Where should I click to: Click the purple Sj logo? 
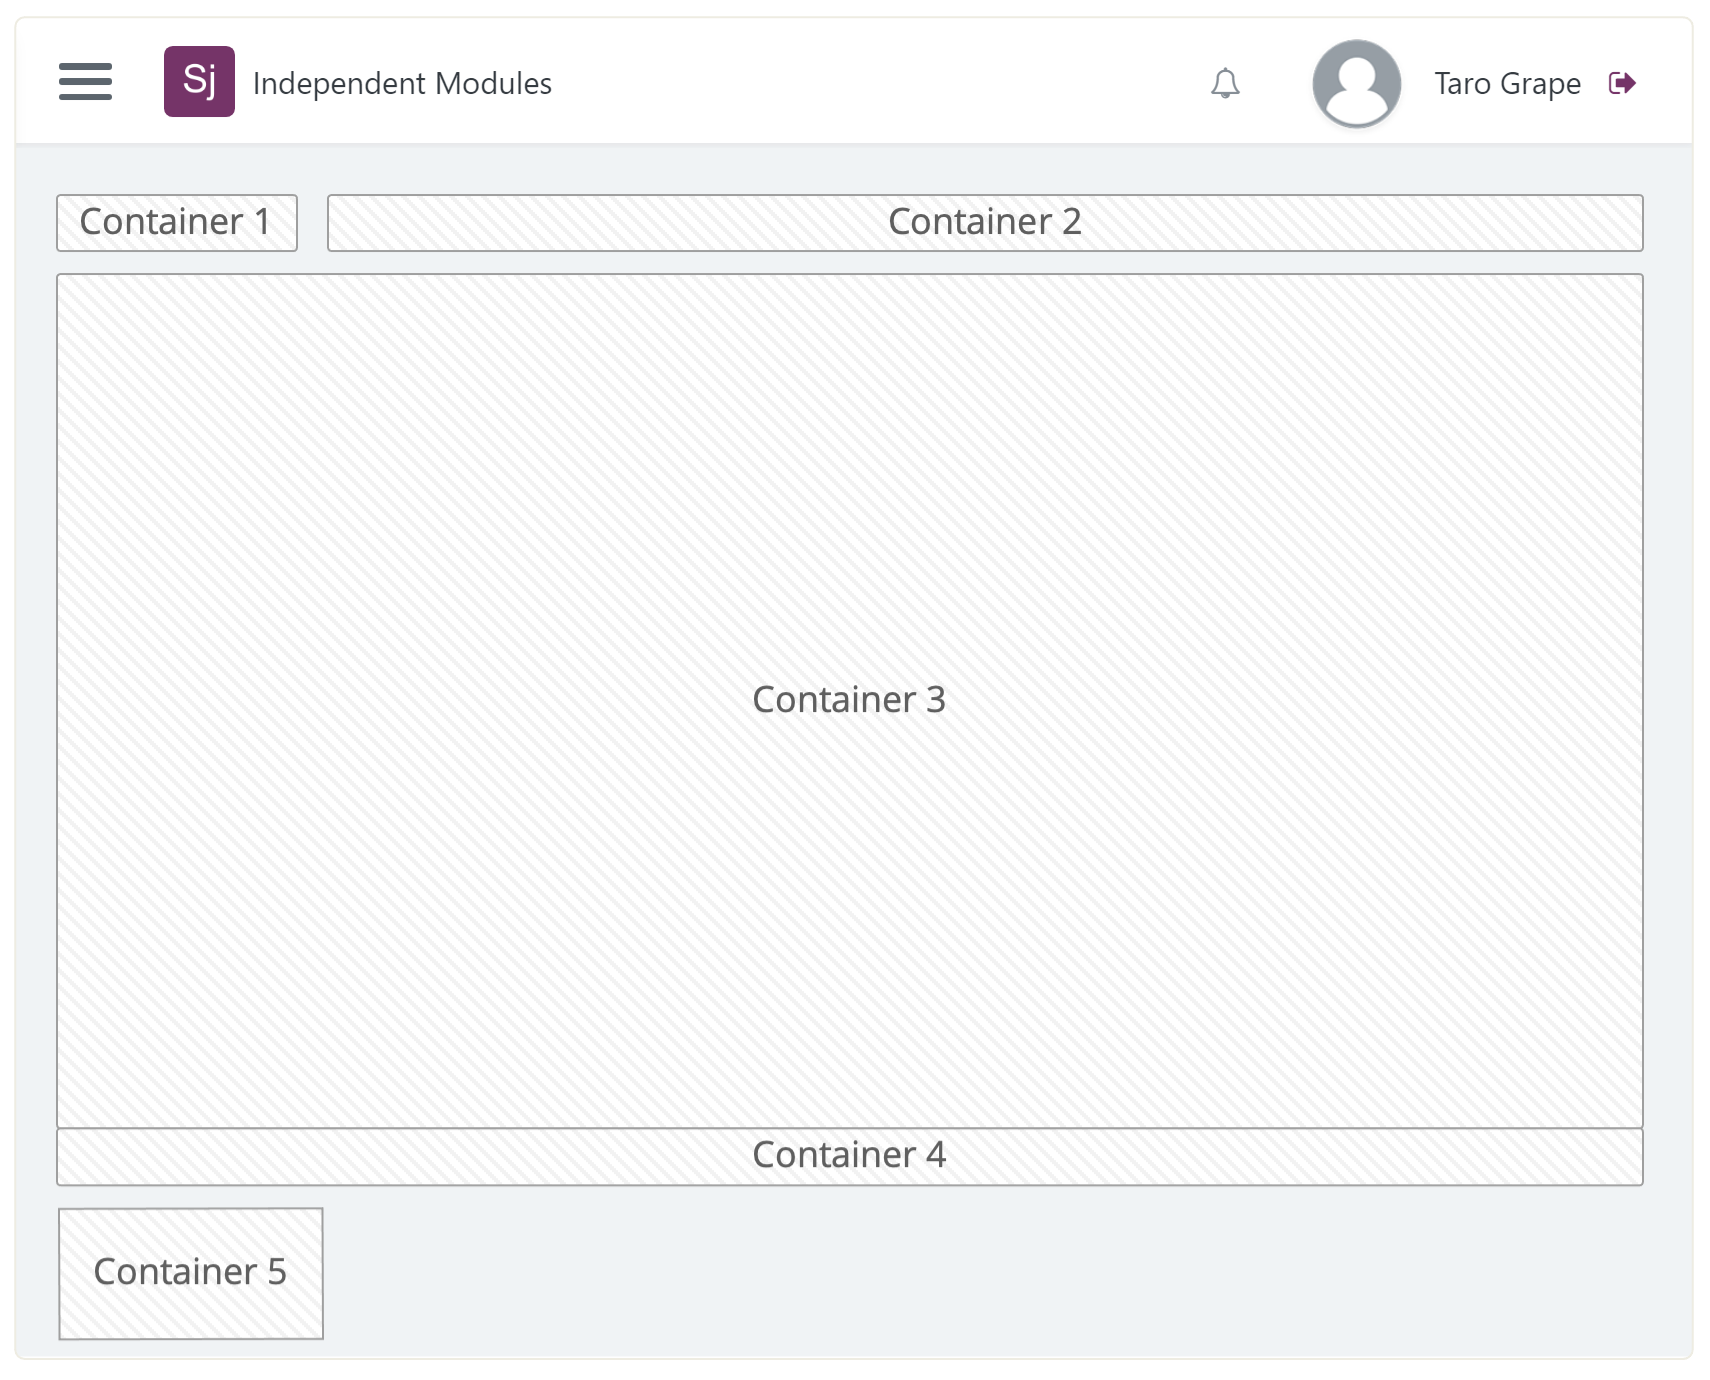pyautogui.click(x=199, y=81)
